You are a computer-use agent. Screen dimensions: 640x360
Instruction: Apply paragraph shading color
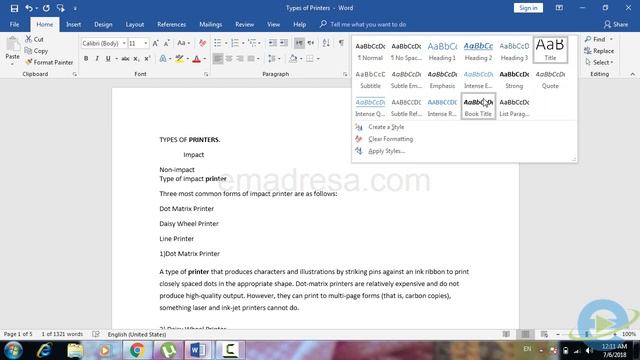tap(293, 59)
